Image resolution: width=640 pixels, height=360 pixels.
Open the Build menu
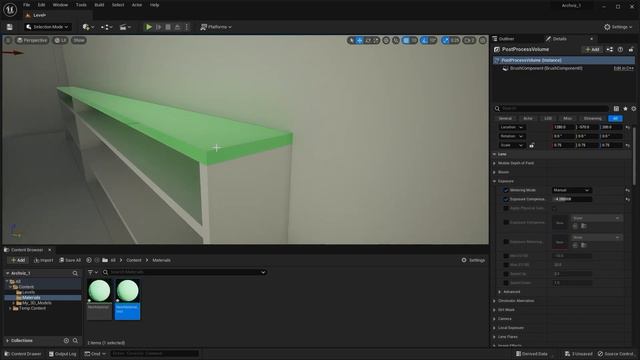click(99, 5)
